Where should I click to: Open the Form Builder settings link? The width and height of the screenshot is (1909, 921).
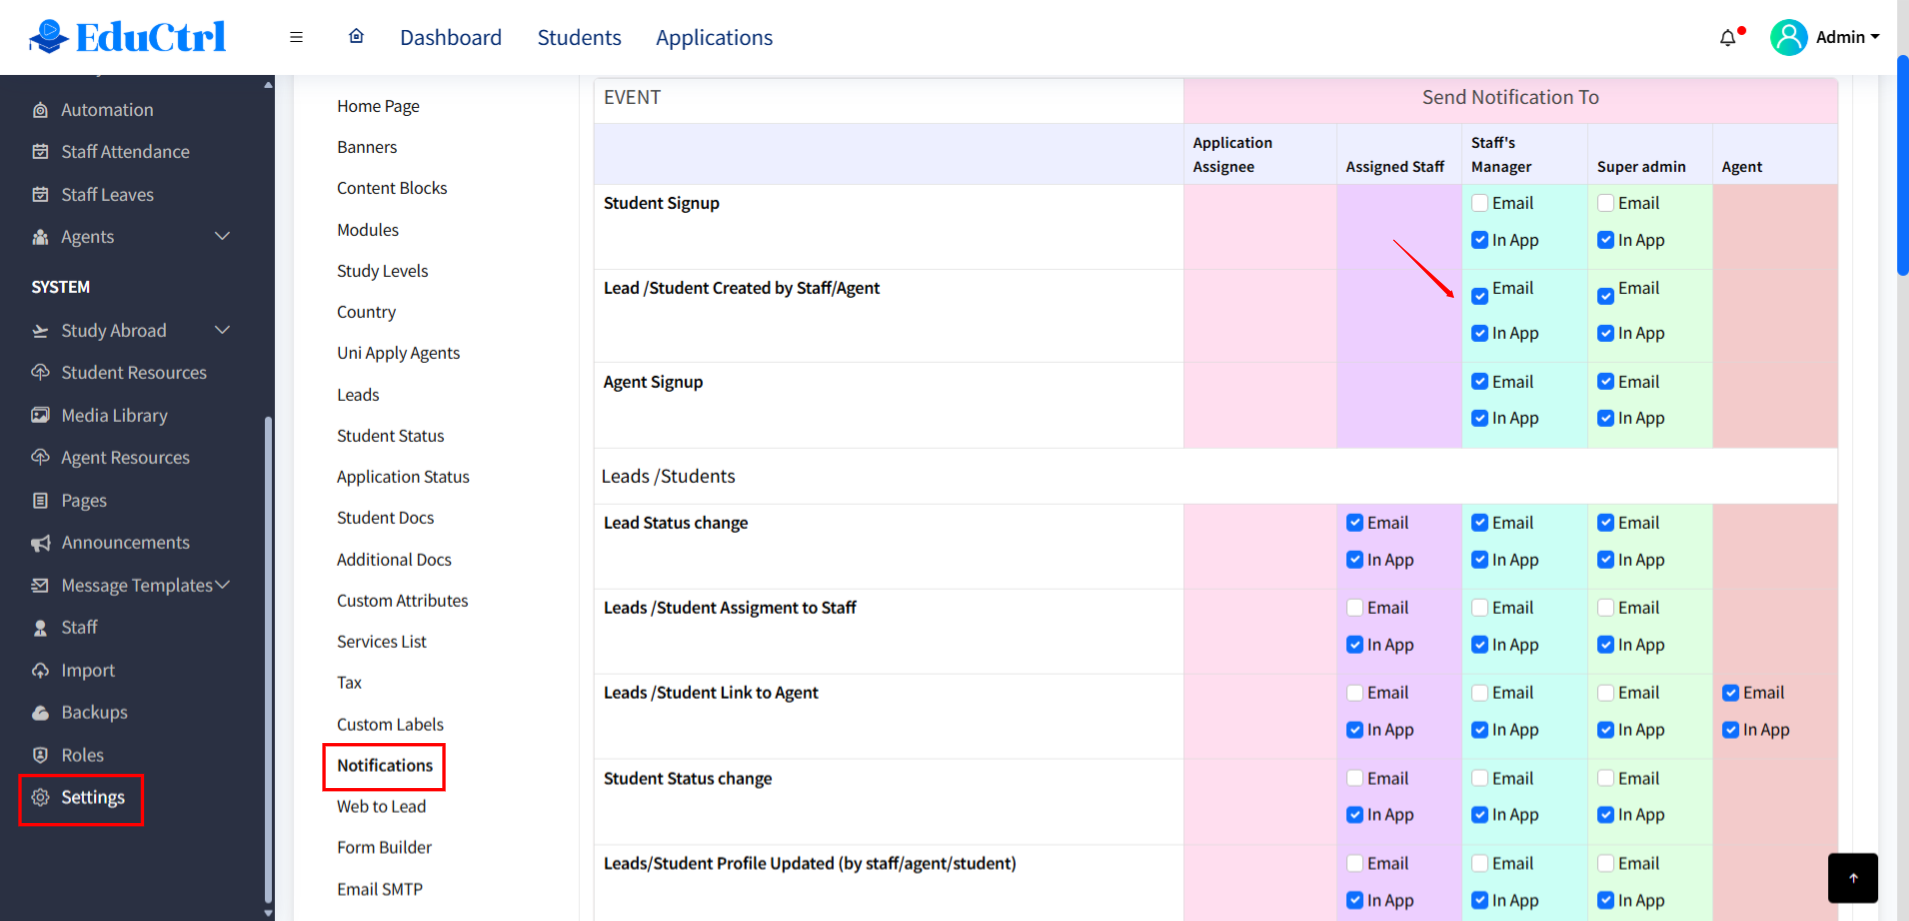coord(384,848)
